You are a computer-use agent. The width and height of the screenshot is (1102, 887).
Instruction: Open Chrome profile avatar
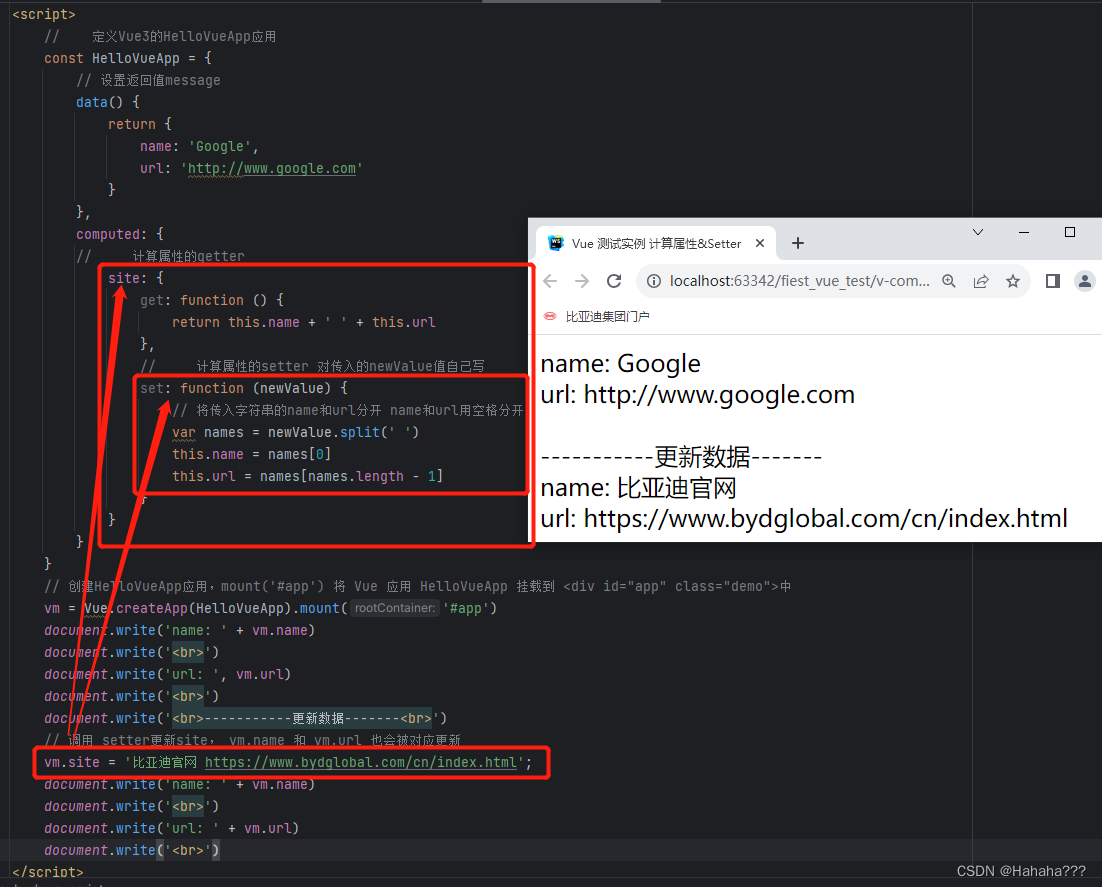(1084, 281)
